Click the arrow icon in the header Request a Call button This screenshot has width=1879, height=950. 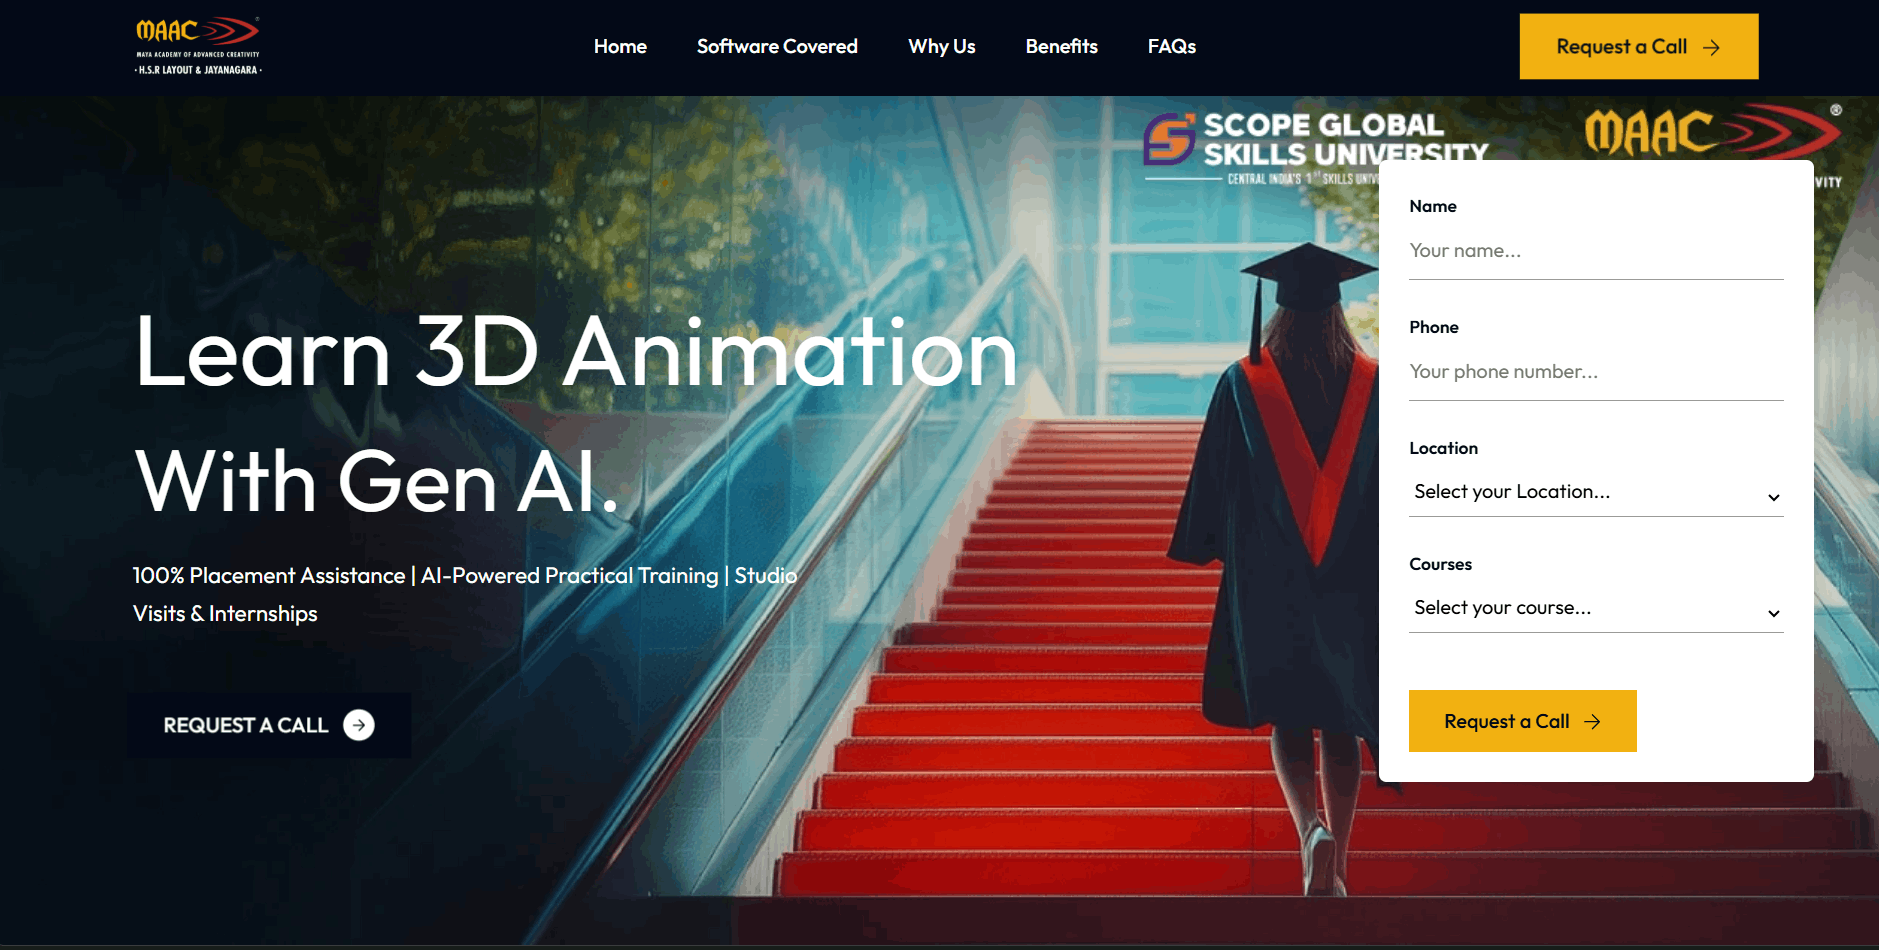(x=1711, y=47)
